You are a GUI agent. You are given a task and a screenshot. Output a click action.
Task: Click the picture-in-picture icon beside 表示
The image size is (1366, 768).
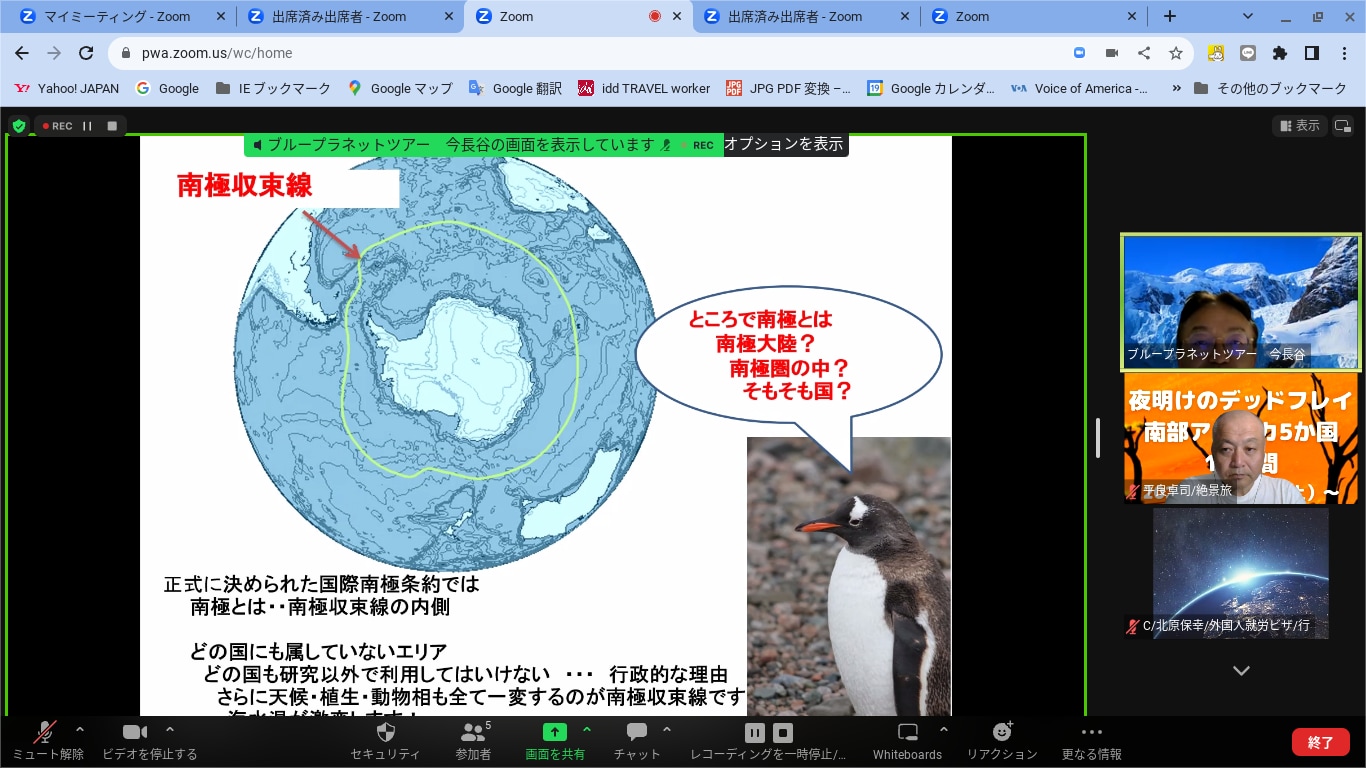point(1342,126)
